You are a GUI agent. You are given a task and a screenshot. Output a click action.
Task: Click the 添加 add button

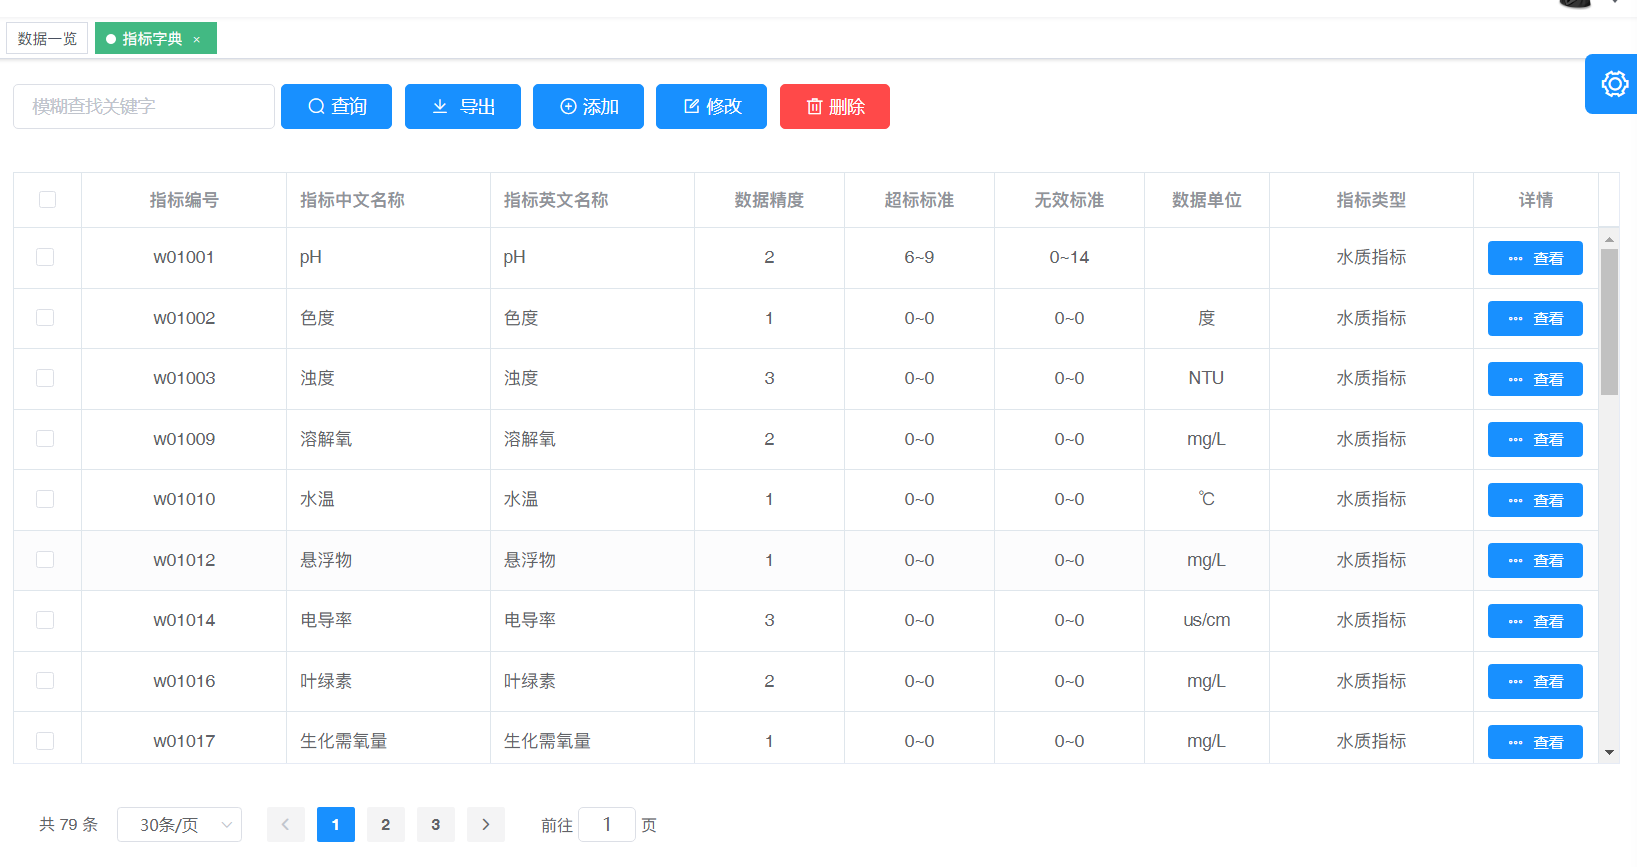(x=588, y=106)
